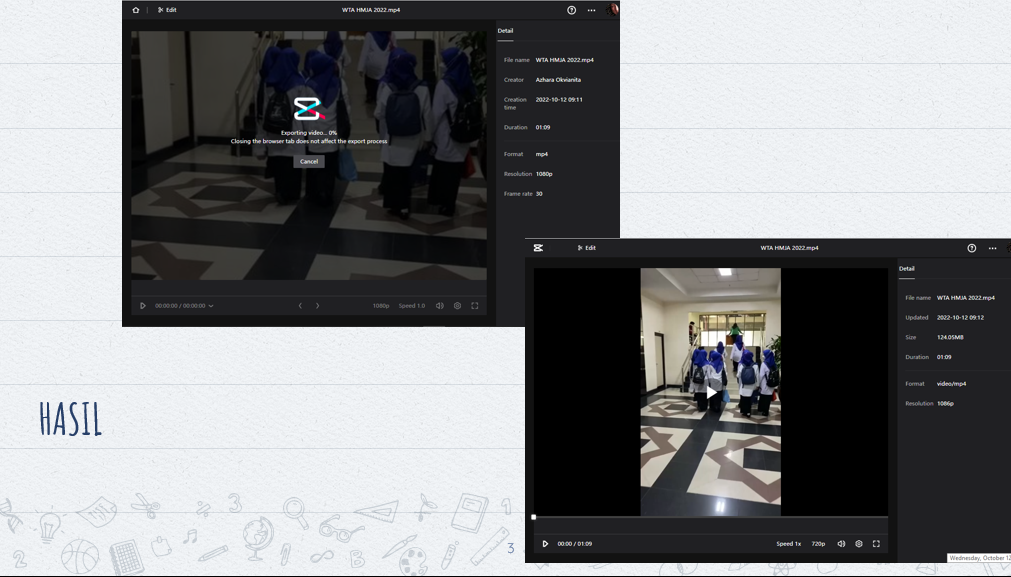
Task: Click the format value video/mp4
Action: 951,384
